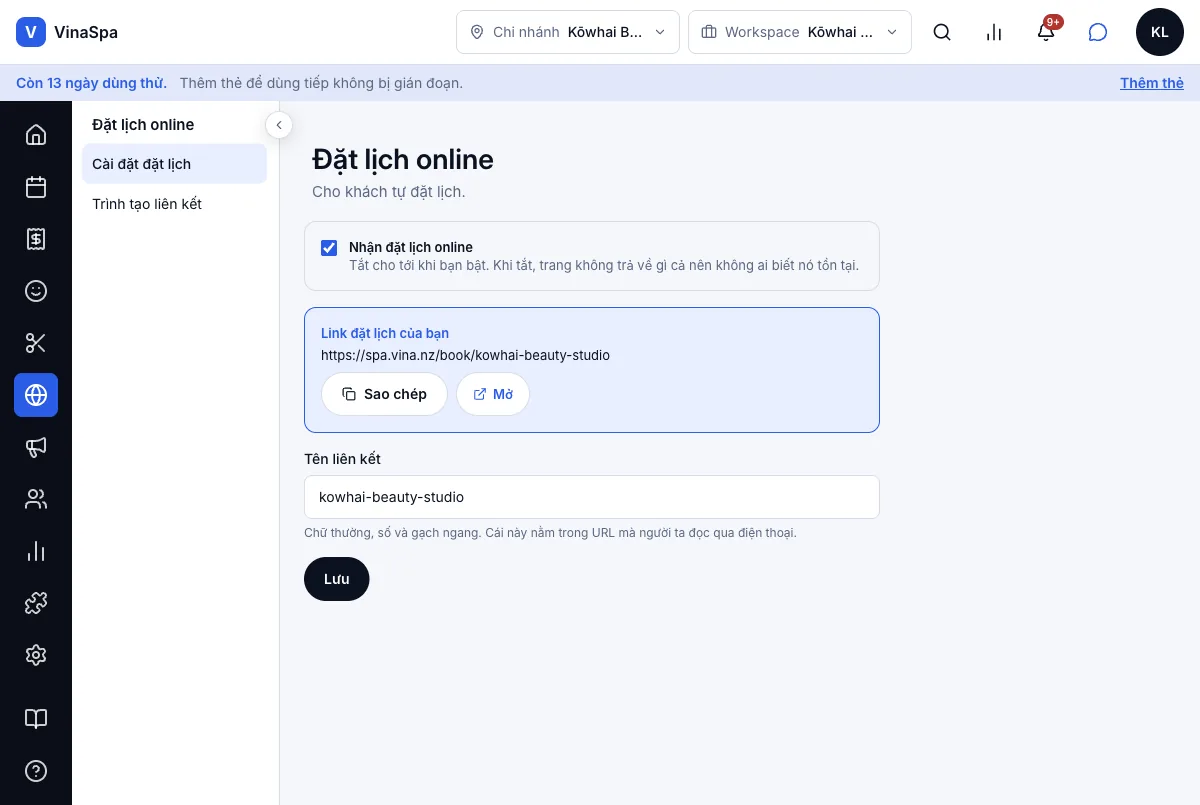Open the people/staff sidebar icon
The height and width of the screenshot is (805, 1200).
[36, 499]
